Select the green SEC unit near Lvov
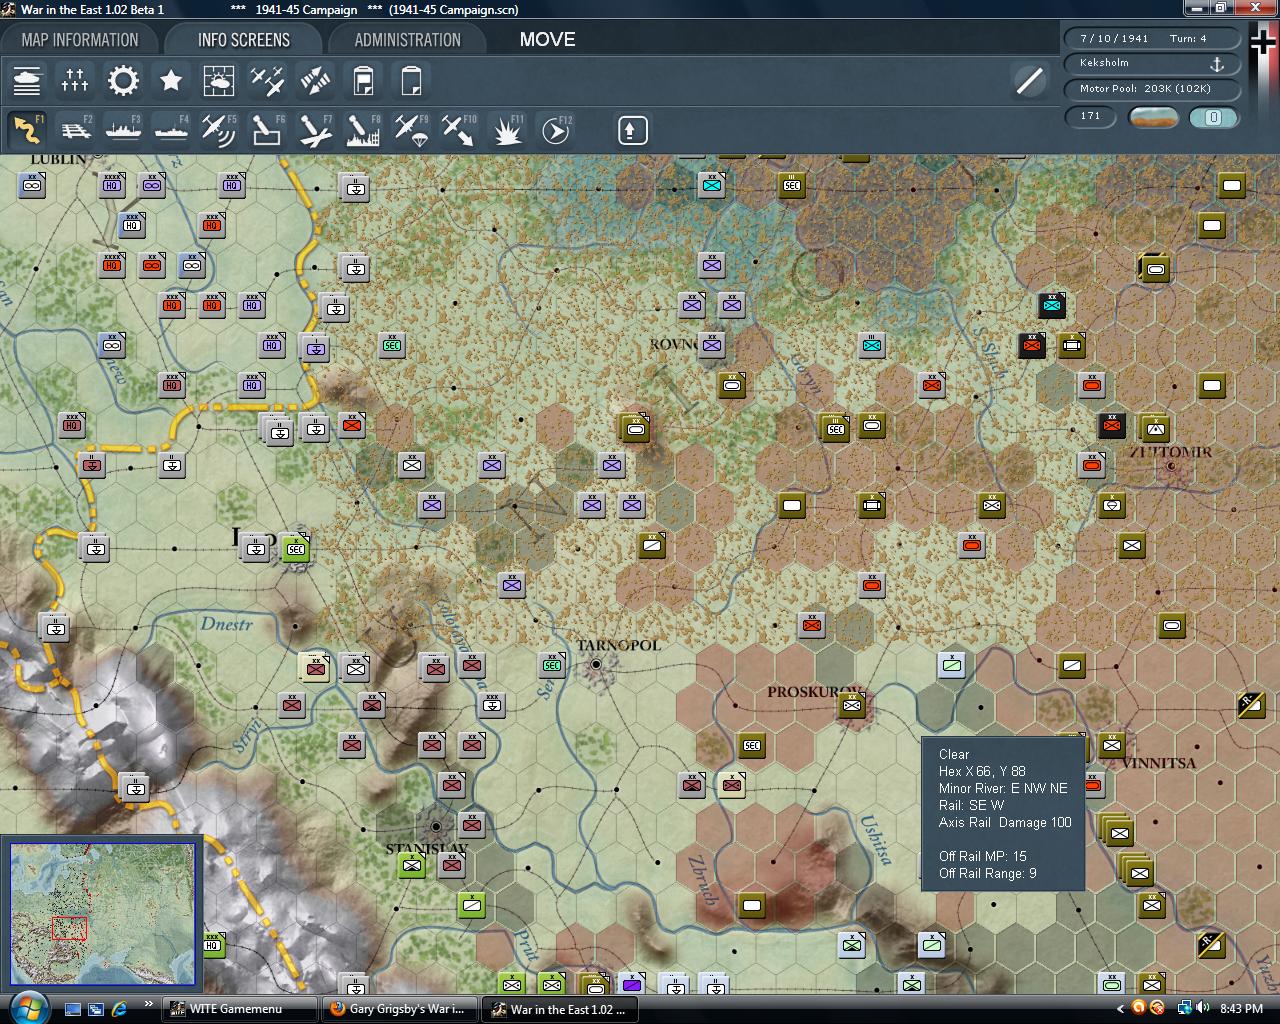This screenshot has height=1024, width=1280. point(295,548)
